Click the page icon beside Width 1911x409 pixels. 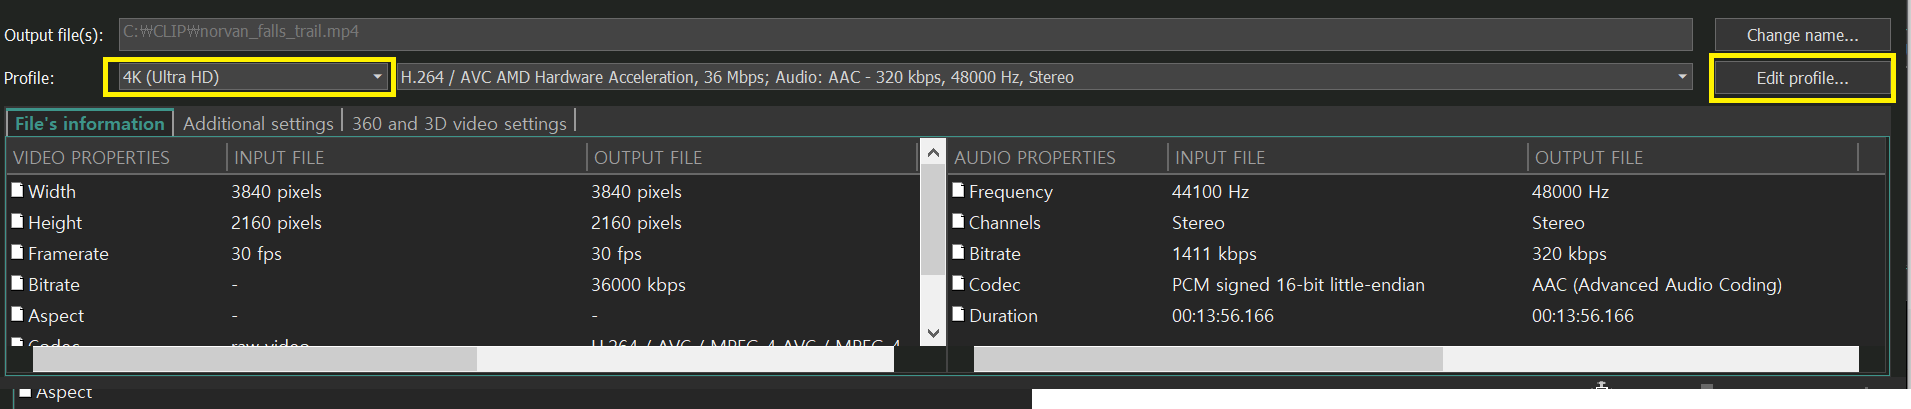click(17, 190)
